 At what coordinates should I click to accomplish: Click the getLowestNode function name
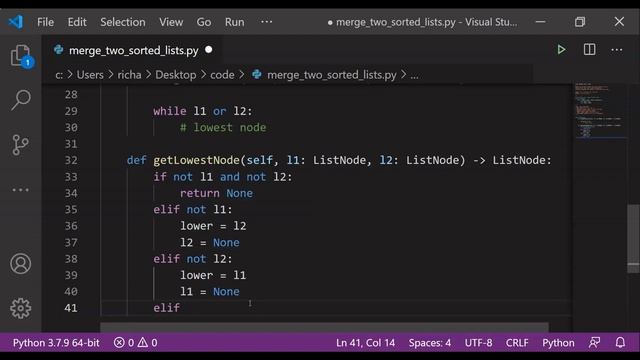196,160
